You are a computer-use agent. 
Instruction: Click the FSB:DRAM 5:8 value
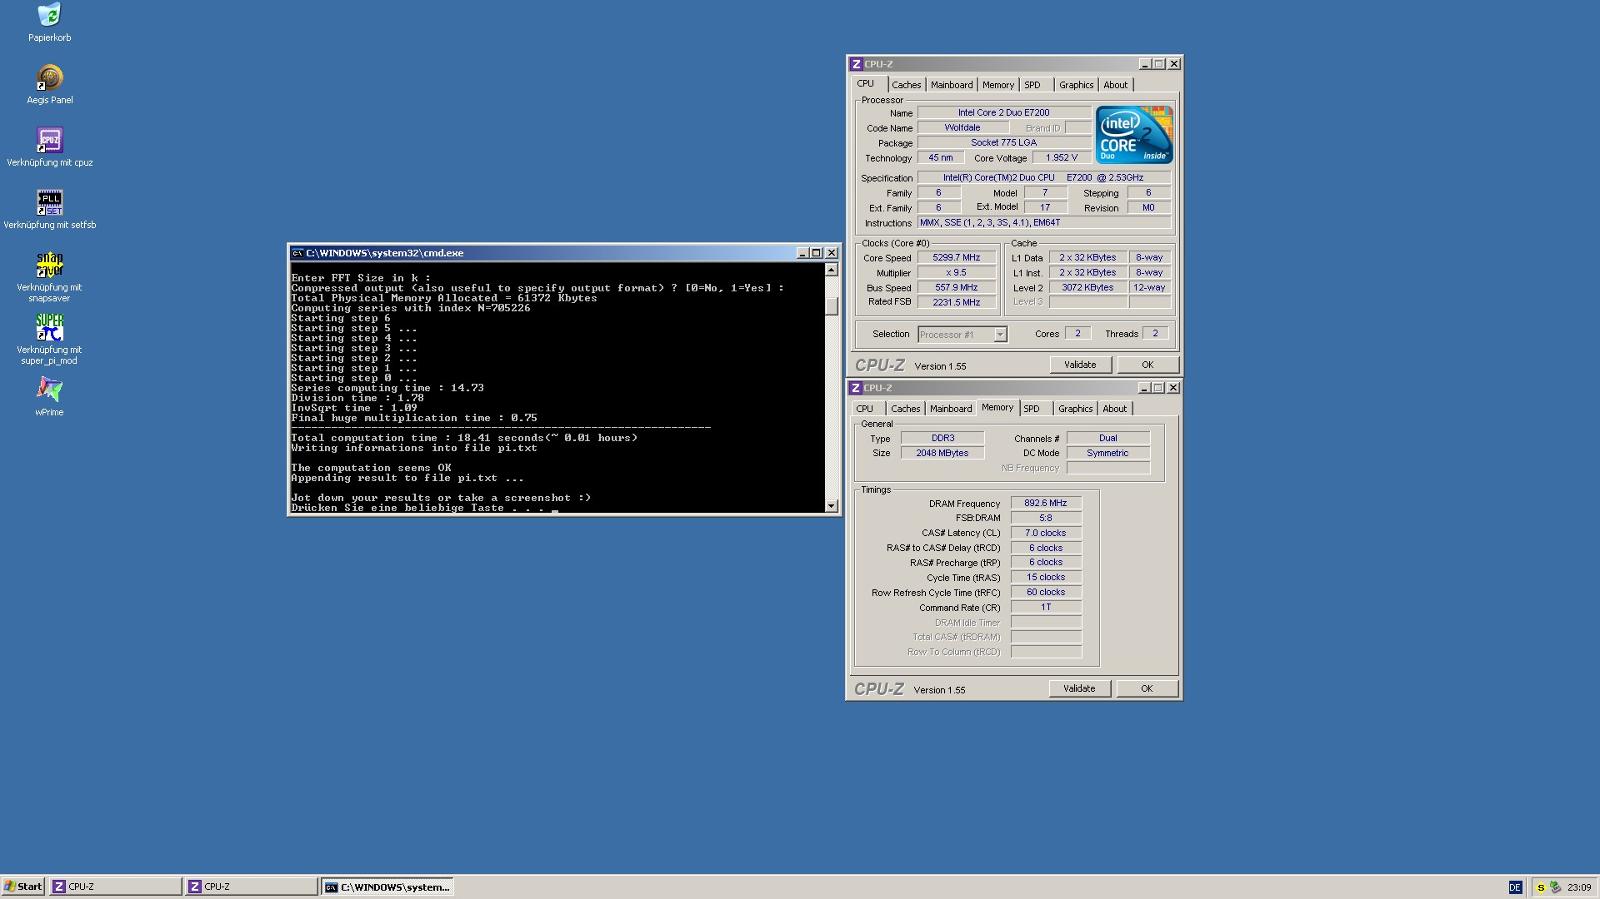coord(1046,518)
